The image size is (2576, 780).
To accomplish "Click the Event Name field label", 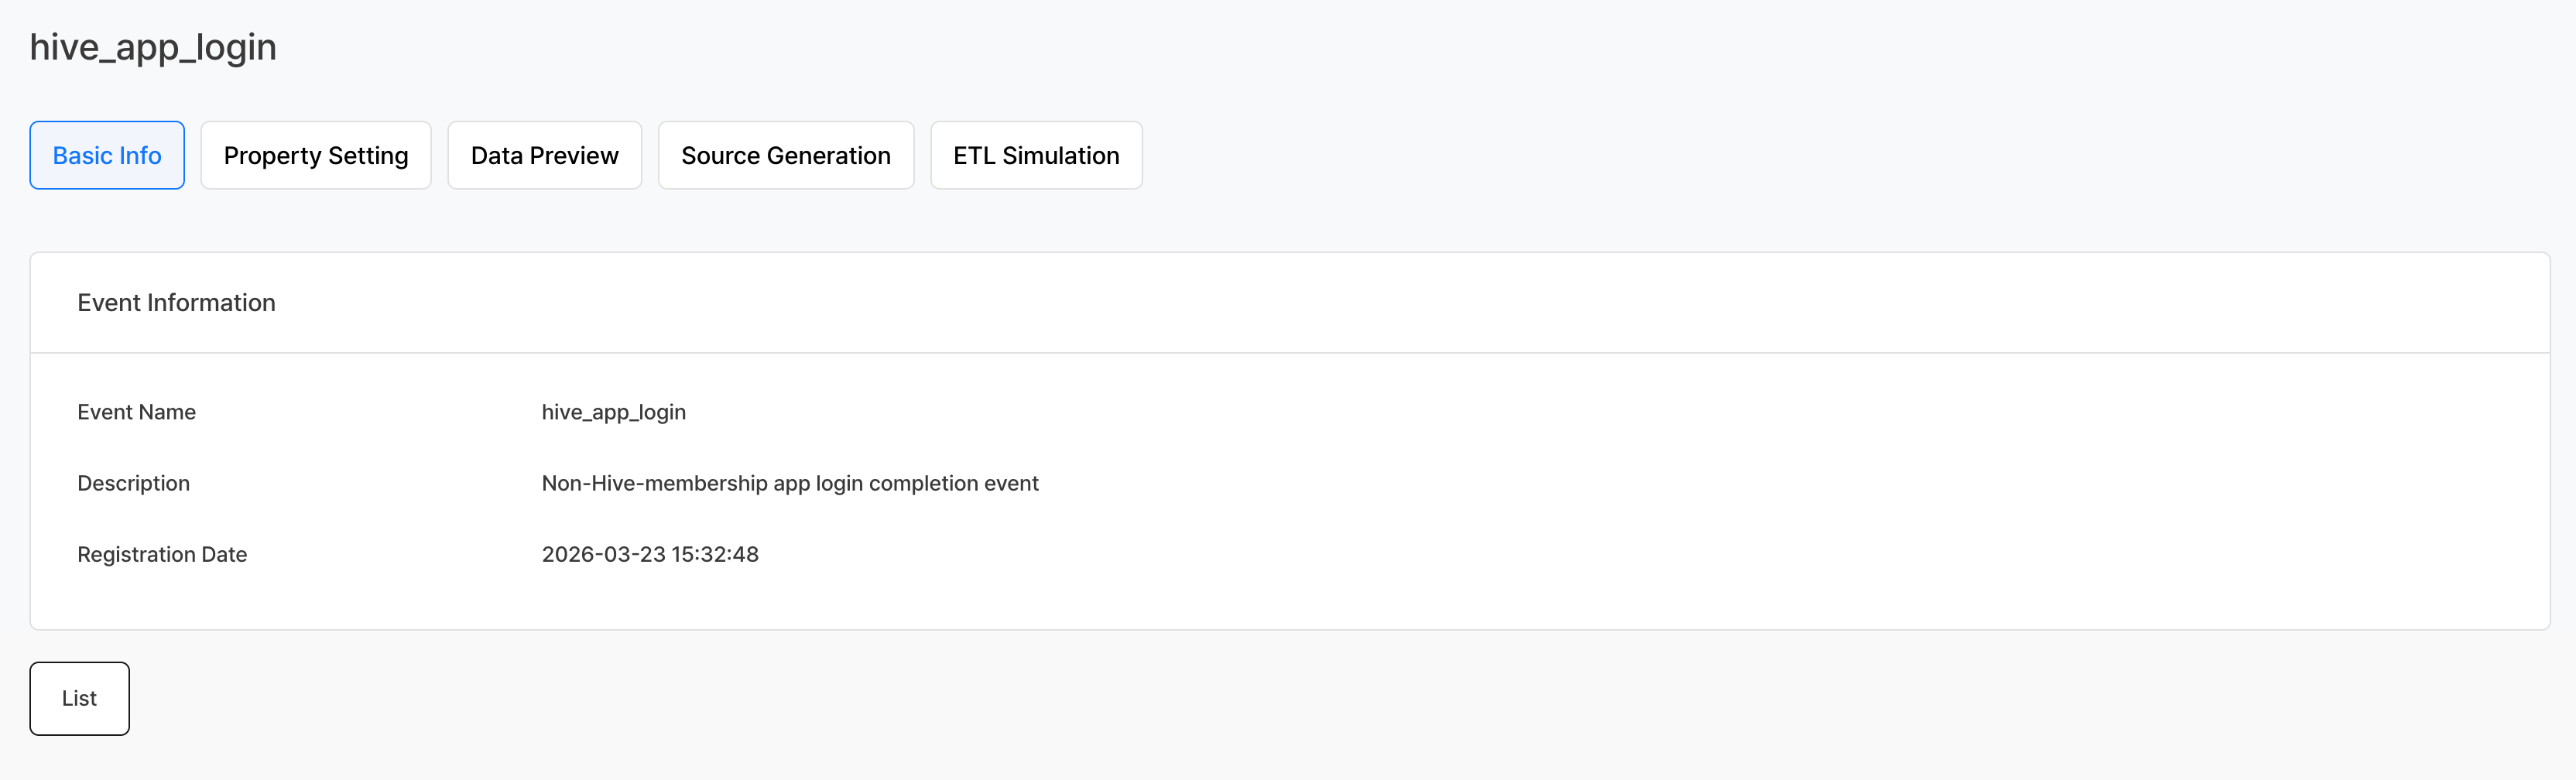I will pyautogui.click(x=136, y=412).
